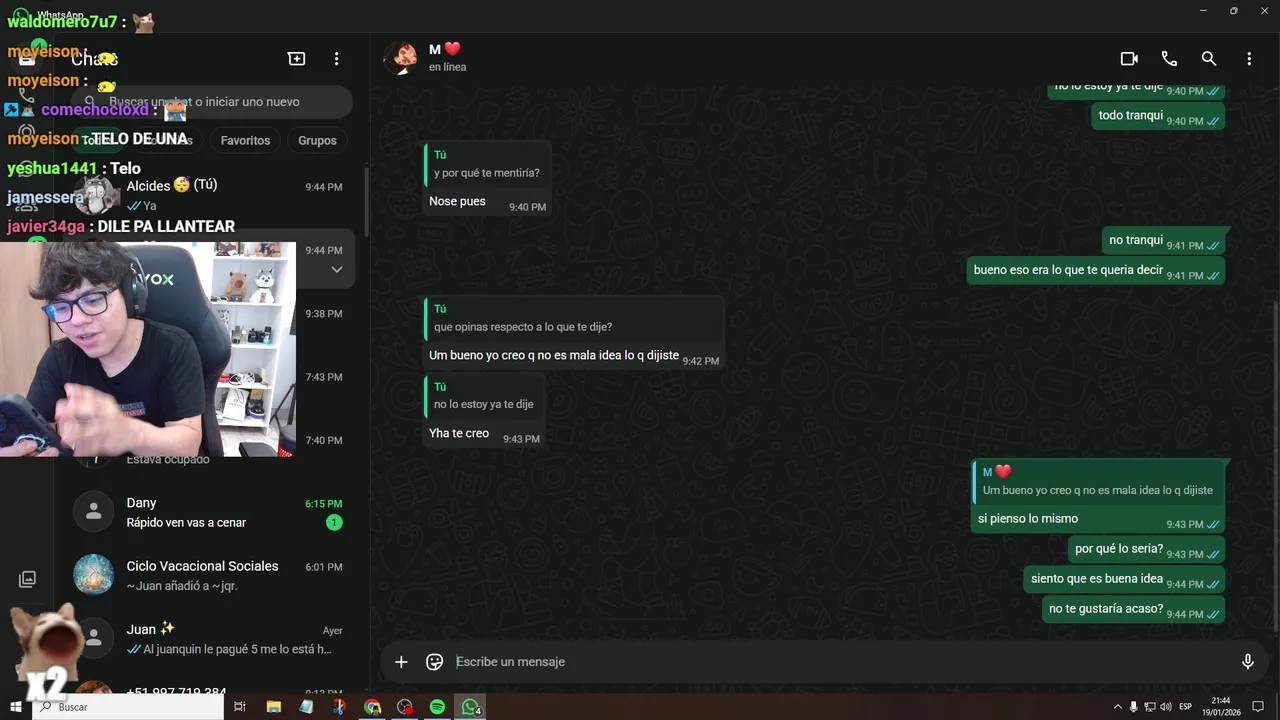Select the Grupos filter tab
Screen dimensions: 1280x720
(x=317, y=140)
